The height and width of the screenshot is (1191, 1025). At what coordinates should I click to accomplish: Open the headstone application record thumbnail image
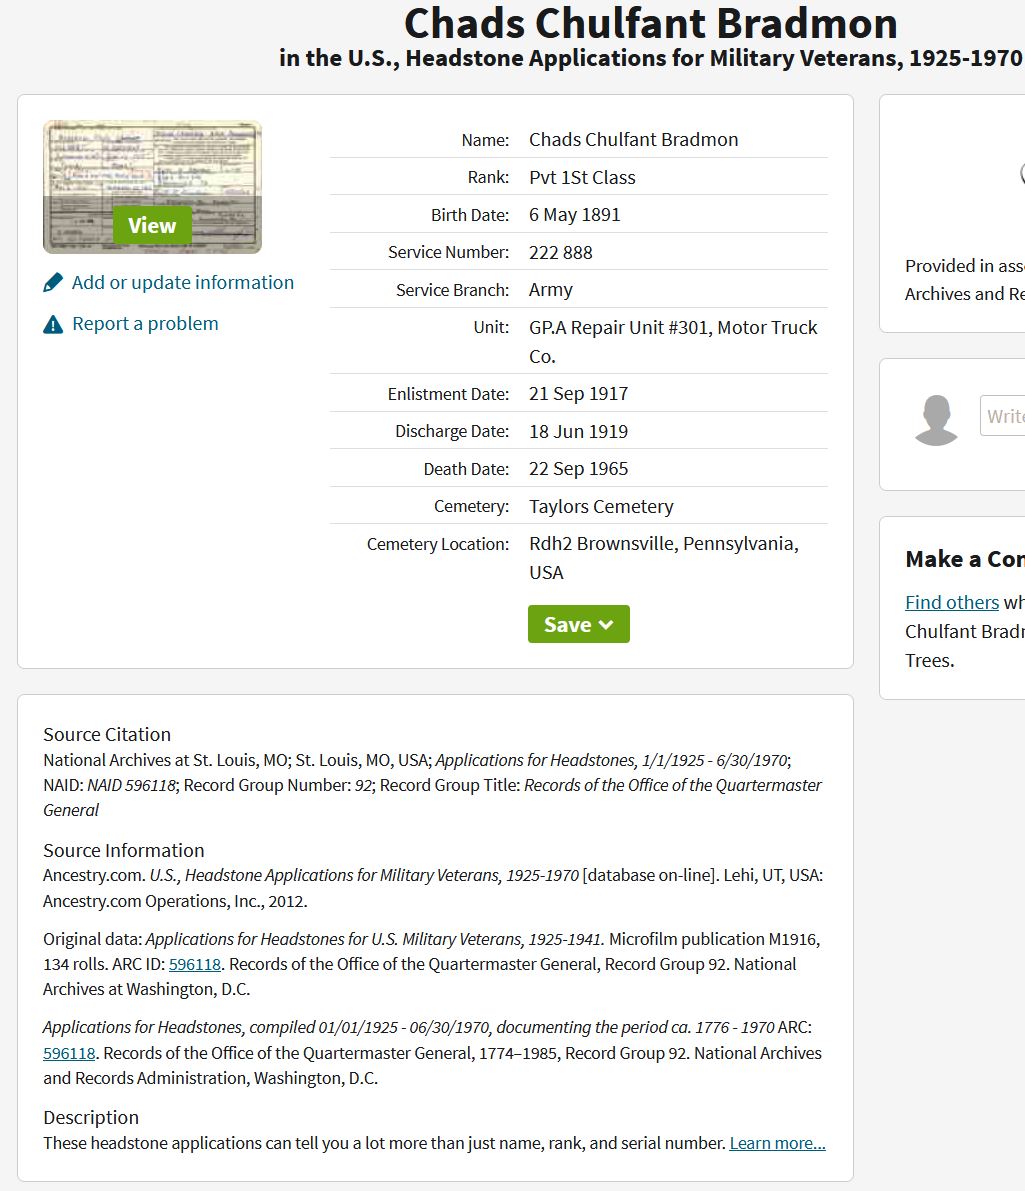[x=152, y=160]
